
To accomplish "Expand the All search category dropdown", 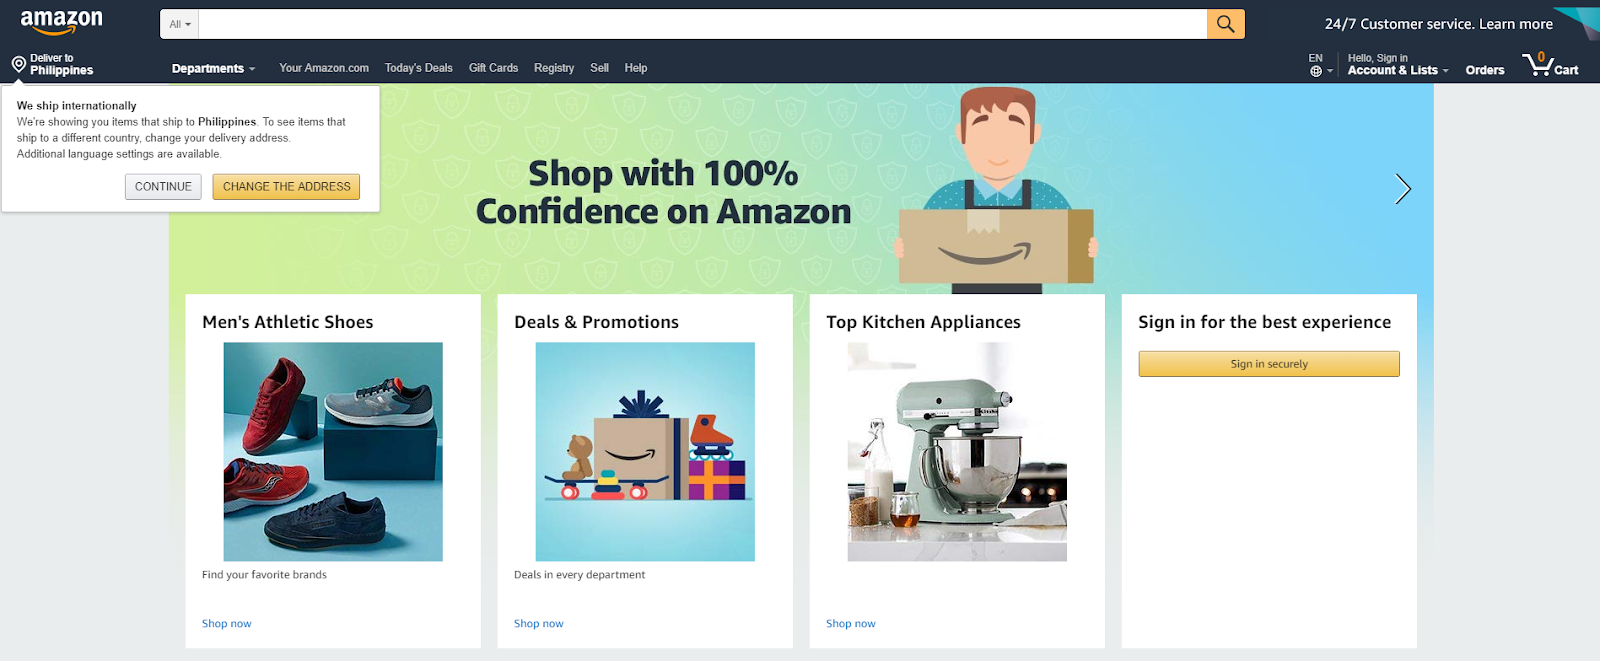I will tap(180, 24).
